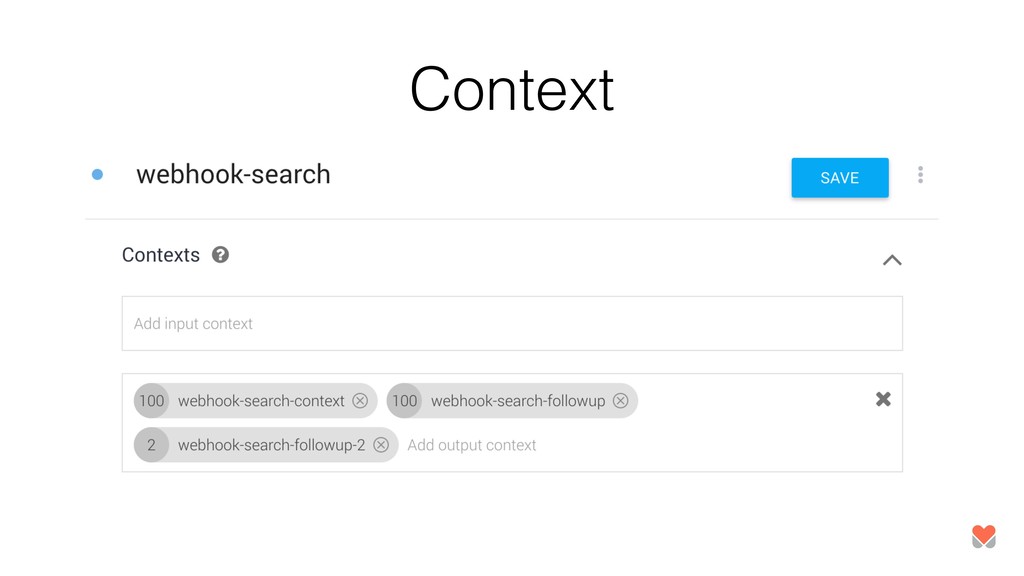Click the Contexts help question mark icon
The image size is (1024, 576).
click(220, 255)
